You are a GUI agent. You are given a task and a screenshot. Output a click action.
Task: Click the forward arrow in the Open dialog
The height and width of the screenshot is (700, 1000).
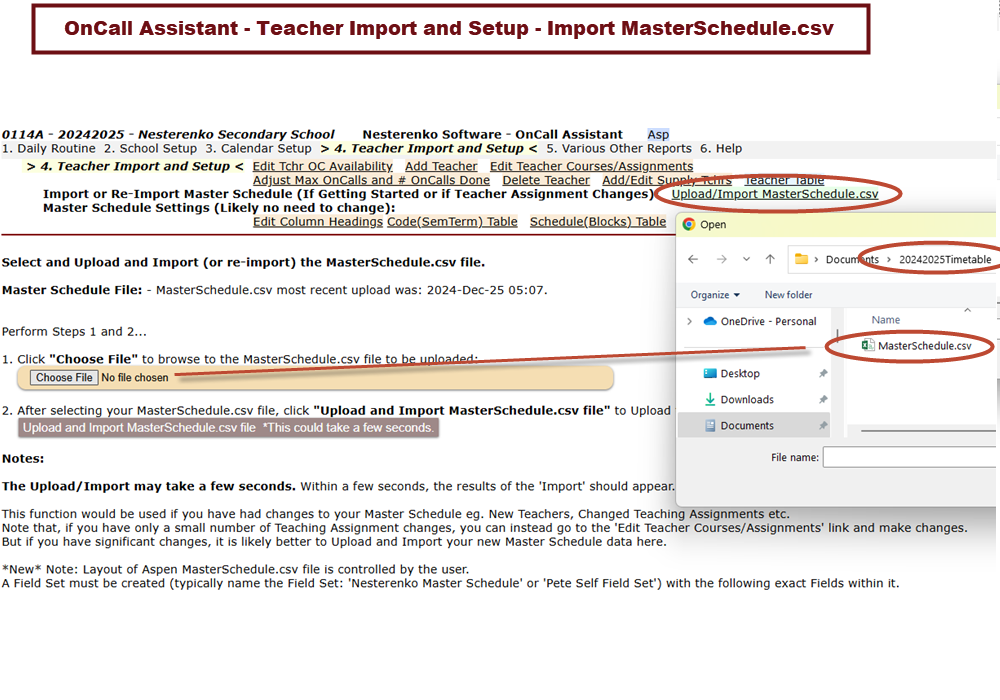720,259
